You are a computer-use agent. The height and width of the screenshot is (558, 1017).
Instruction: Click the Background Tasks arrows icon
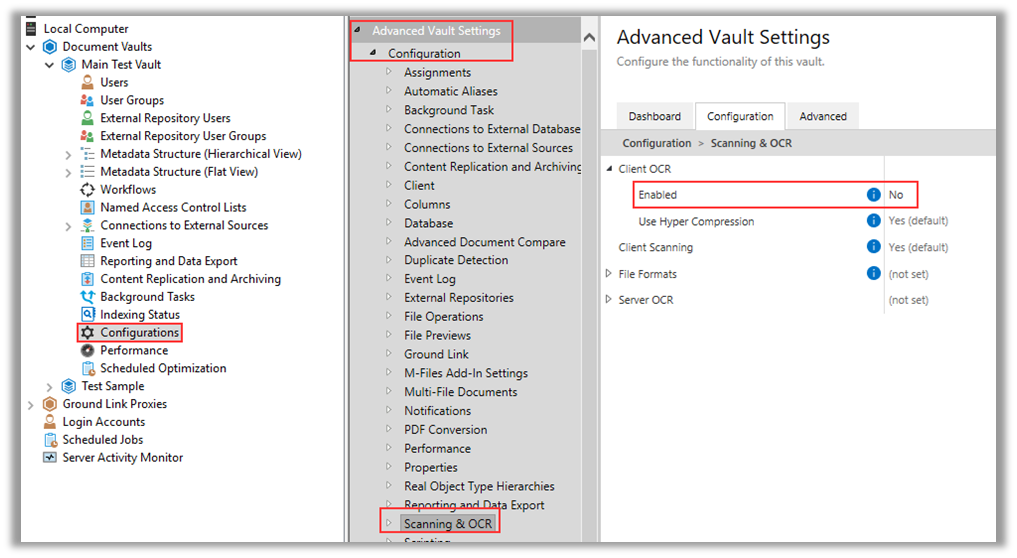87,297
